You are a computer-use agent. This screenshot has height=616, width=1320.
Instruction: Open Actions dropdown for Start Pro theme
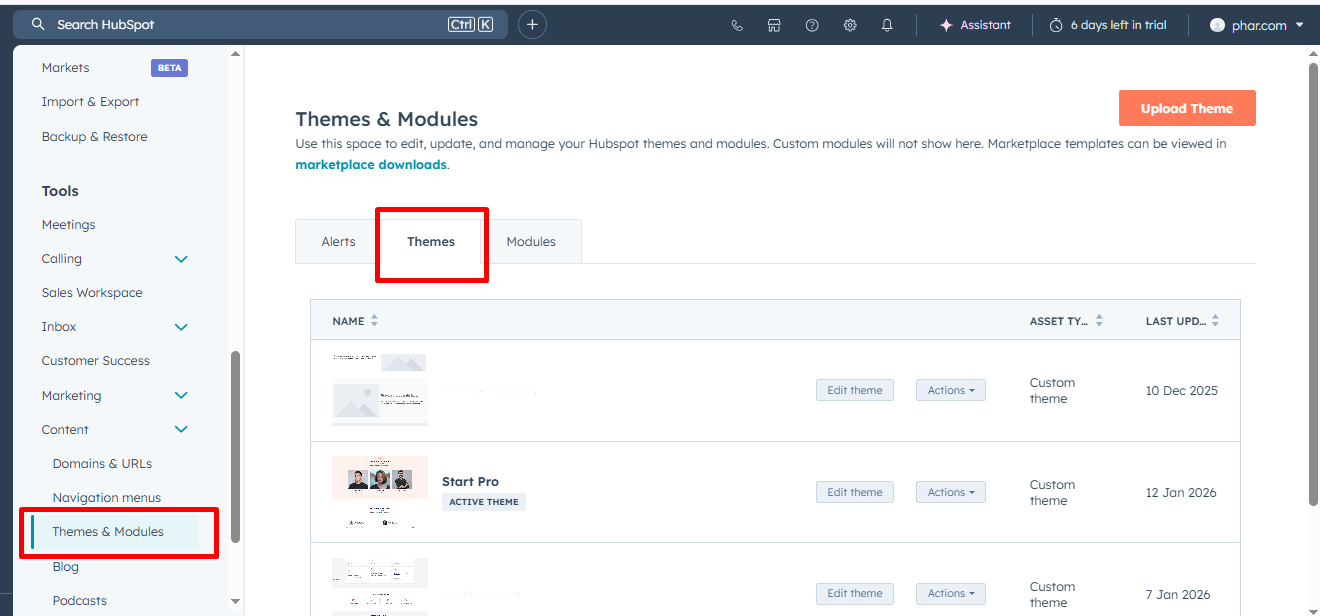coord(949,491)
